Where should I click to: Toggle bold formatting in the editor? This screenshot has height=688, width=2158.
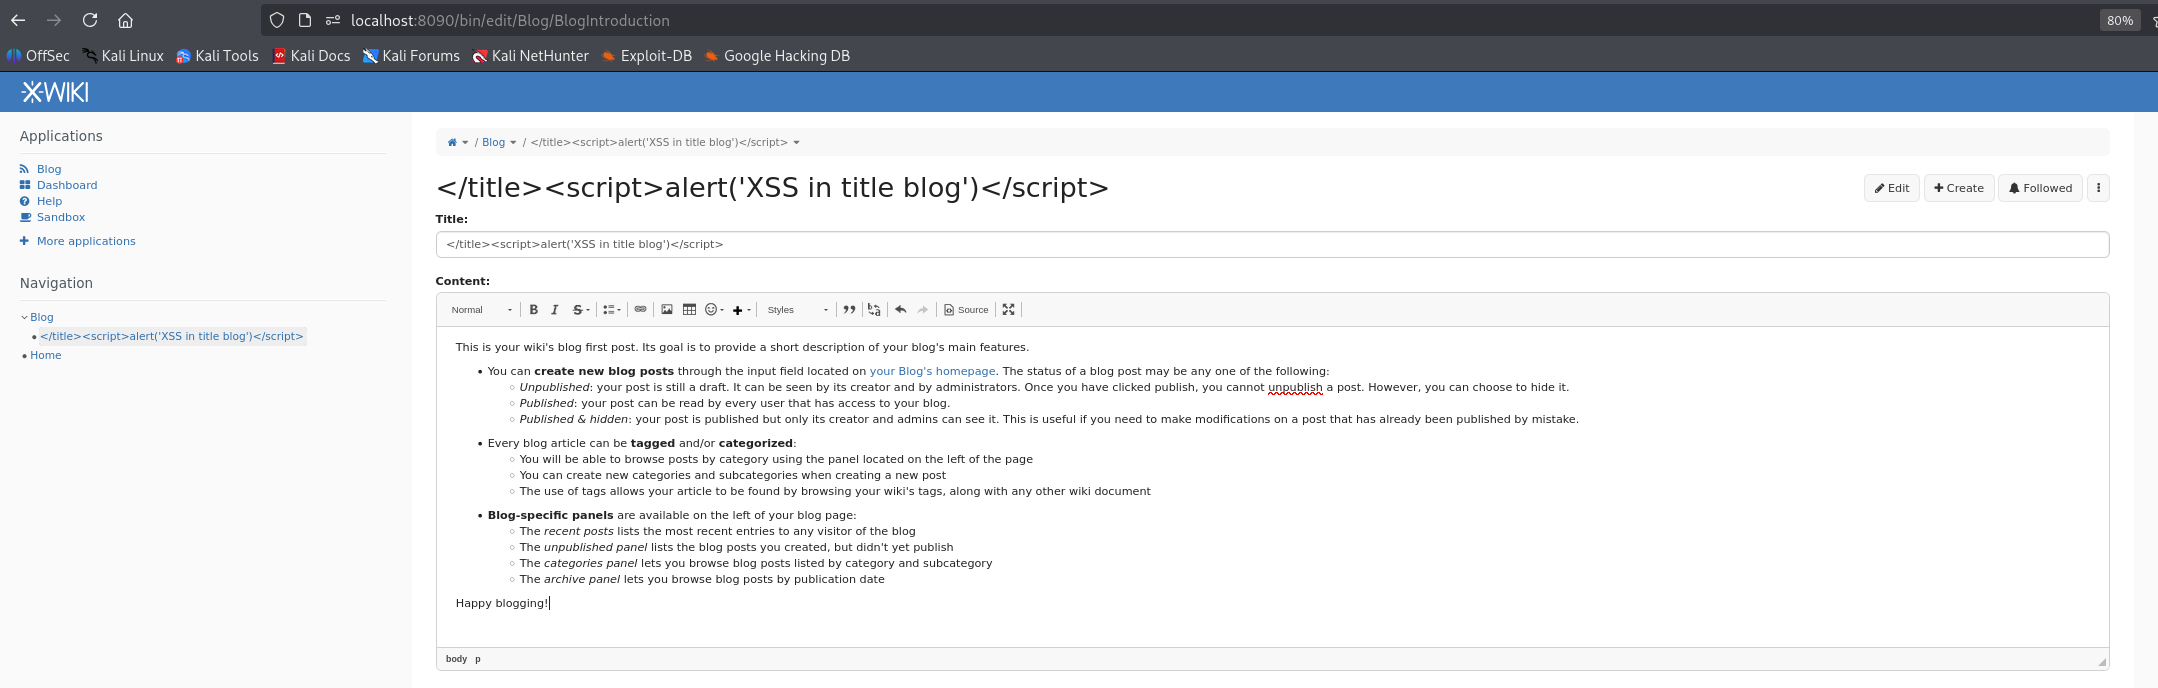[x=534, y=310]
